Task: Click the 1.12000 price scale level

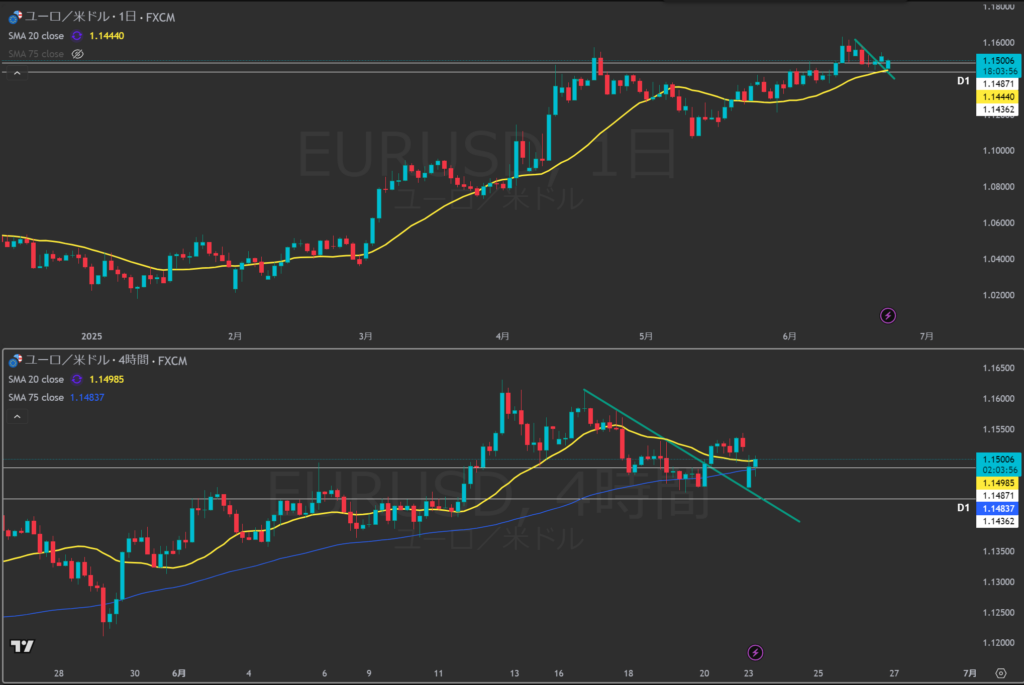Action: tap(999, 643)
